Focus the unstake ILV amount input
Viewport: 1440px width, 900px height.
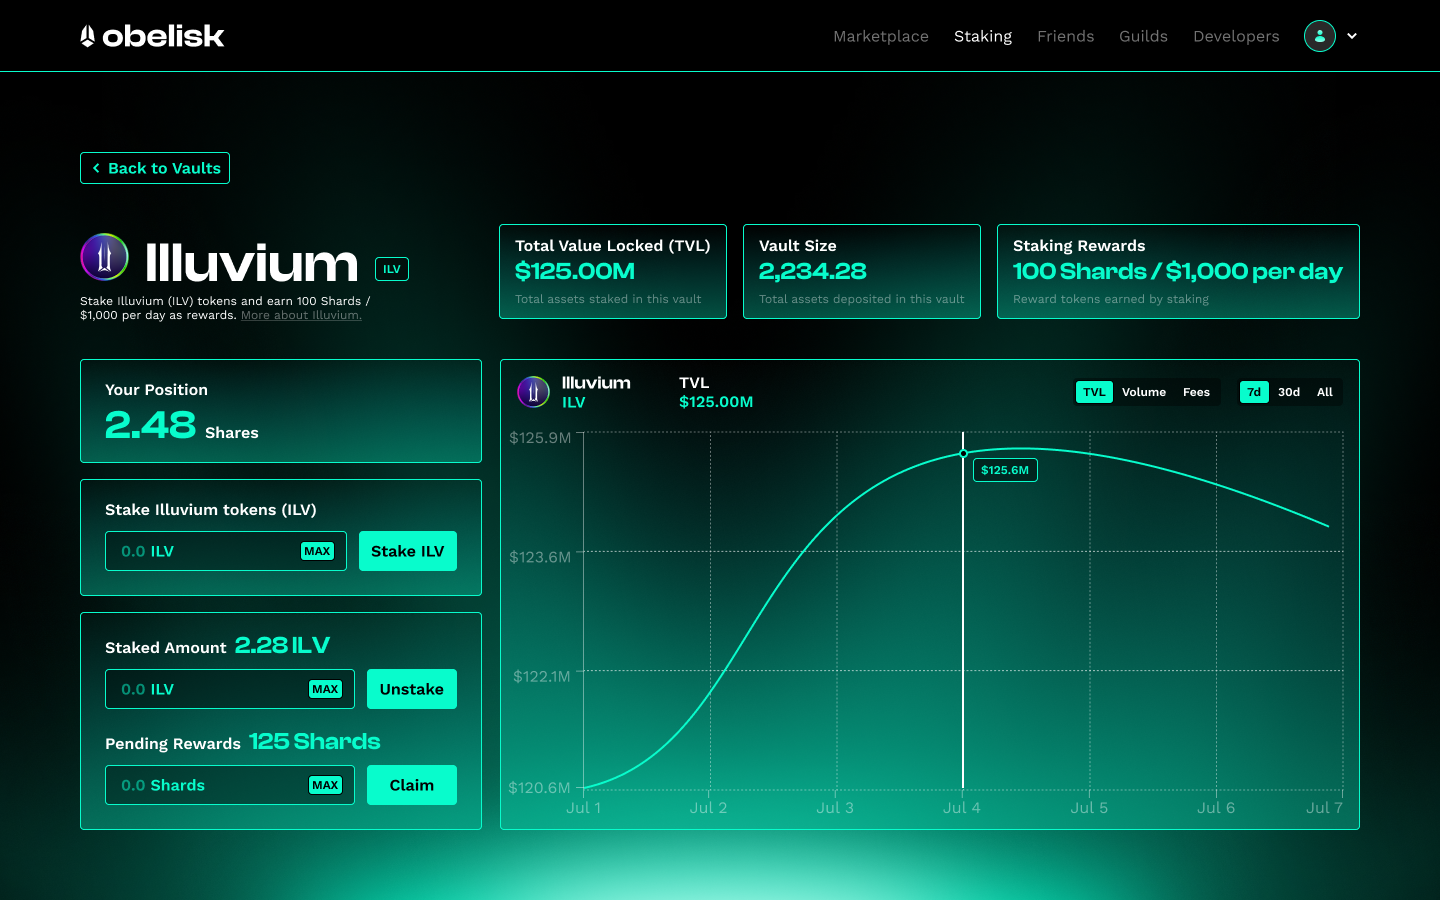230,689
